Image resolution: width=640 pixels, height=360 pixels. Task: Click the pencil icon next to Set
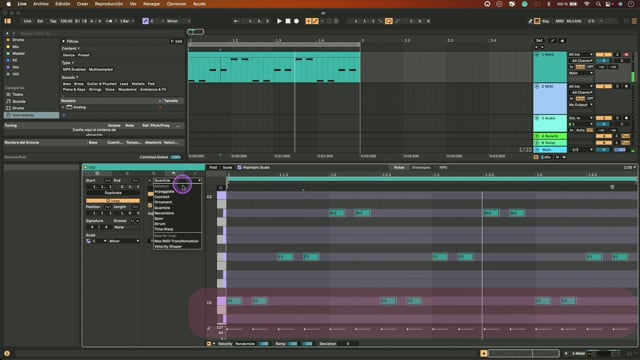pyautogui.click(x=552, y=40)
